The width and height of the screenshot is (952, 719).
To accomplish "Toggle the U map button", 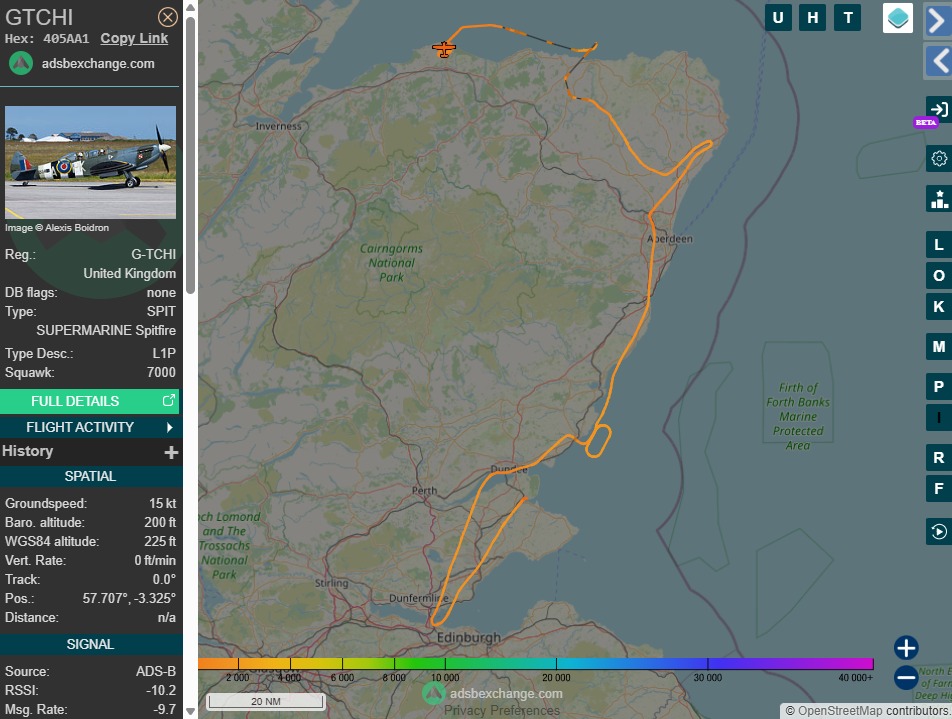I will (778, 18).
